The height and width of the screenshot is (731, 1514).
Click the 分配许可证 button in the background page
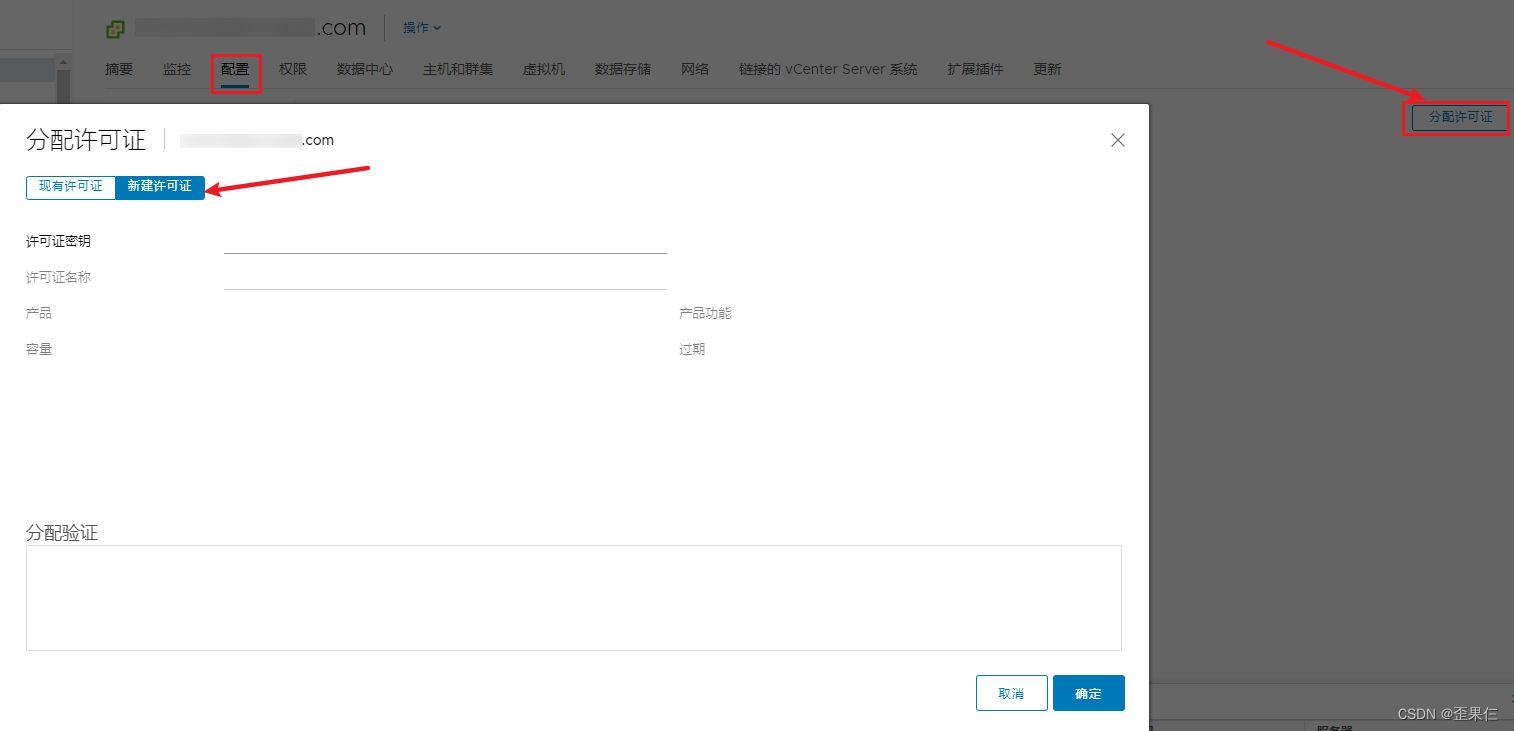coord(1460,117)
